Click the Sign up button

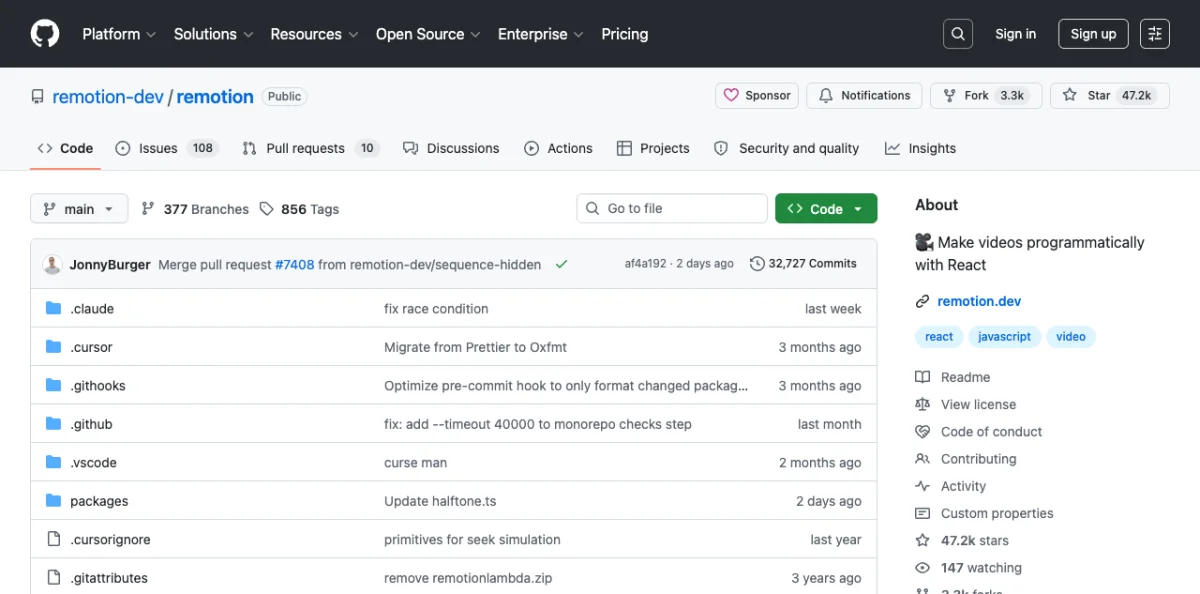1093,34
